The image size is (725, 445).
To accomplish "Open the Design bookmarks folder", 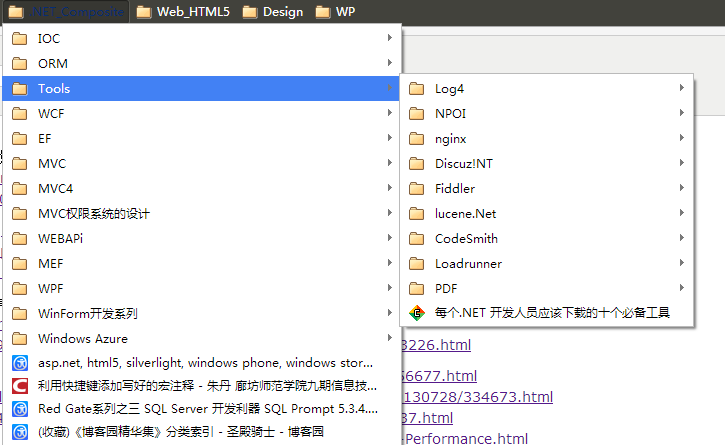I will tap(273, 12).
